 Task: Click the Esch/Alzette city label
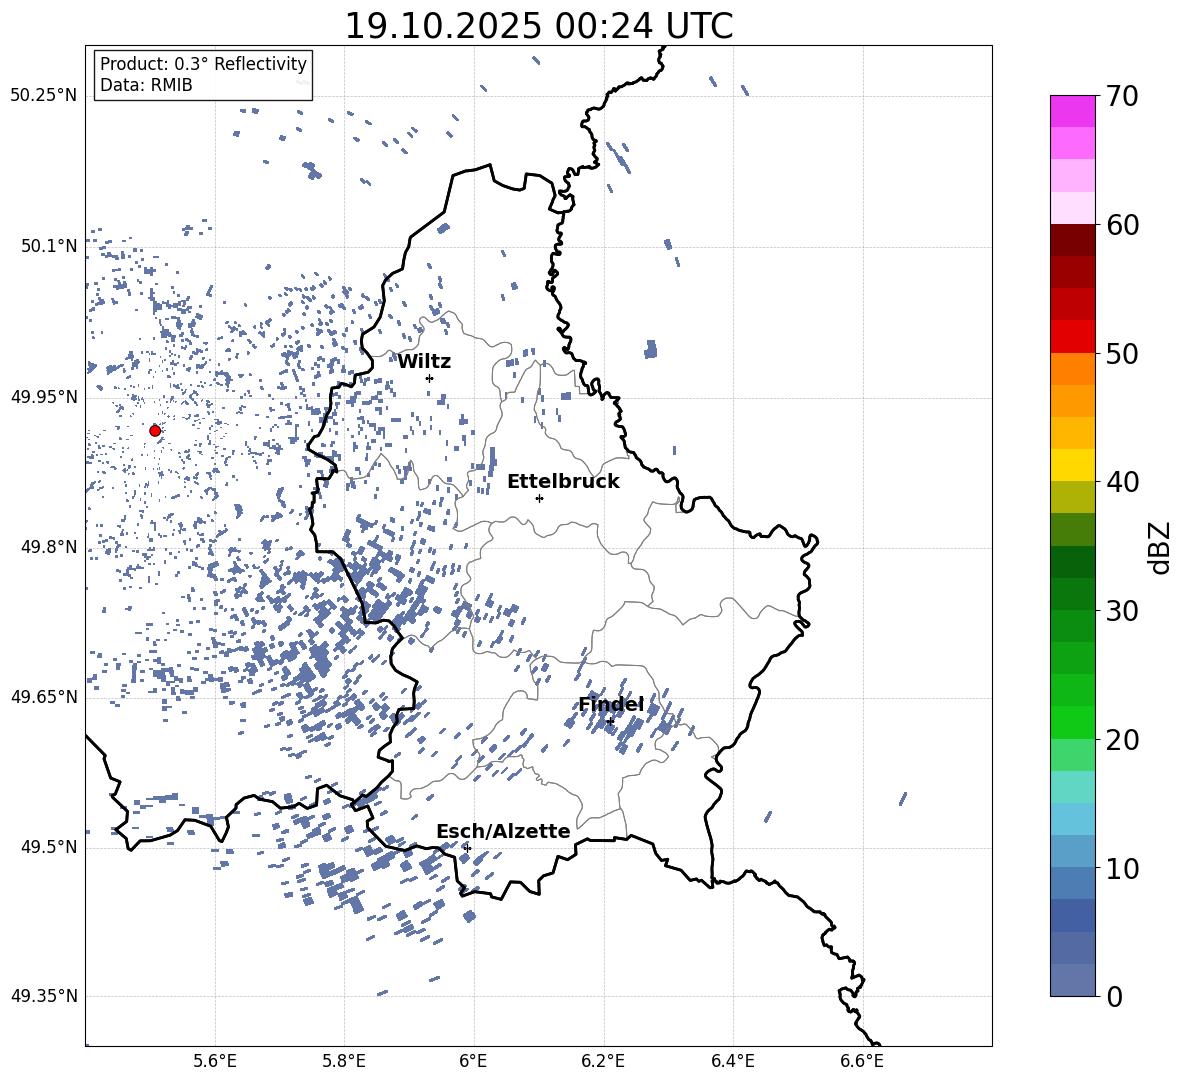tap(503, 831)
